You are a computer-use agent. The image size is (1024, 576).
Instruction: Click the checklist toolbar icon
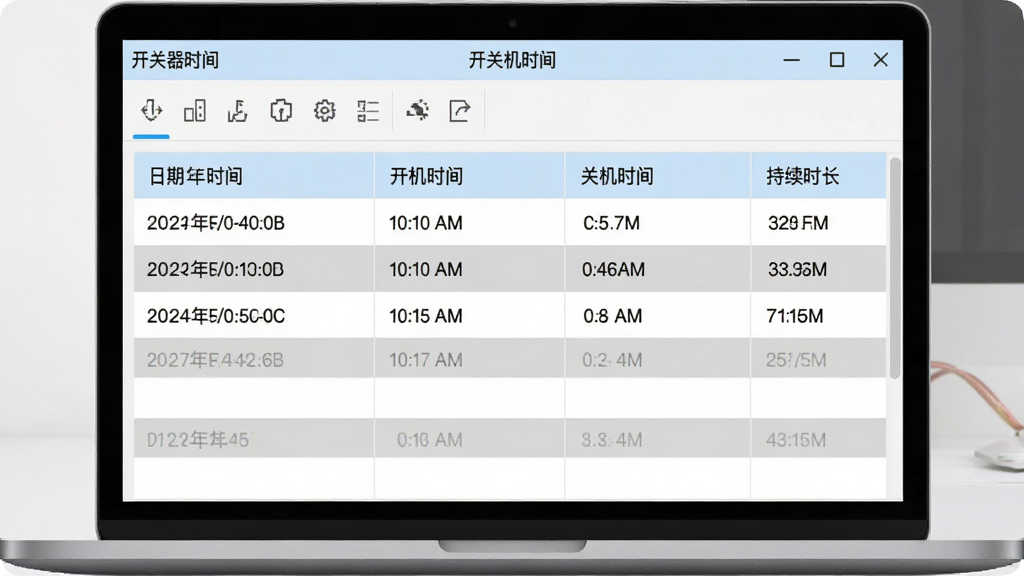pos(368,111)
